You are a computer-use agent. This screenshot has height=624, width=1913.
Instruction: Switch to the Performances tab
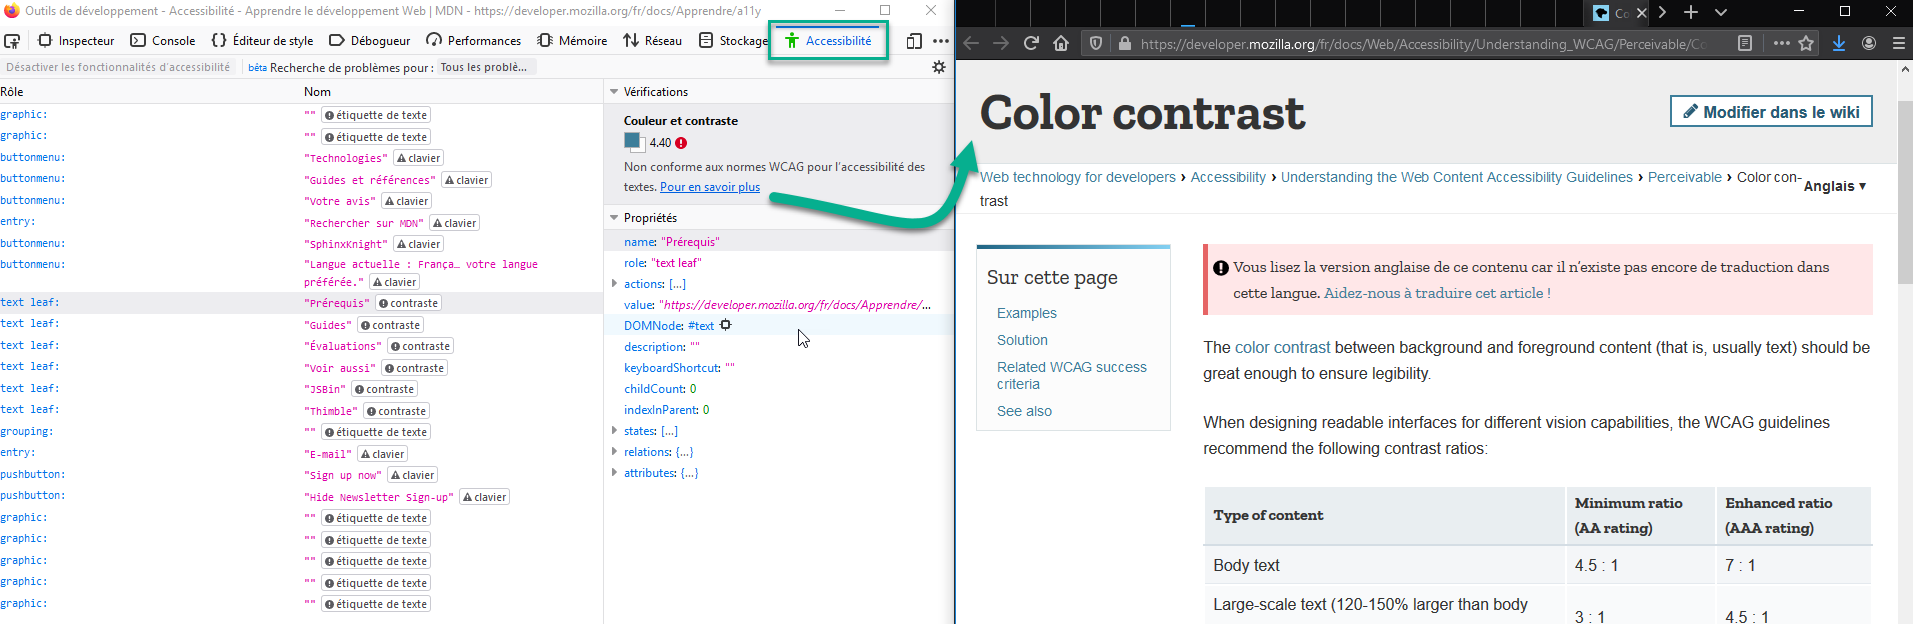tap(474, 41)
